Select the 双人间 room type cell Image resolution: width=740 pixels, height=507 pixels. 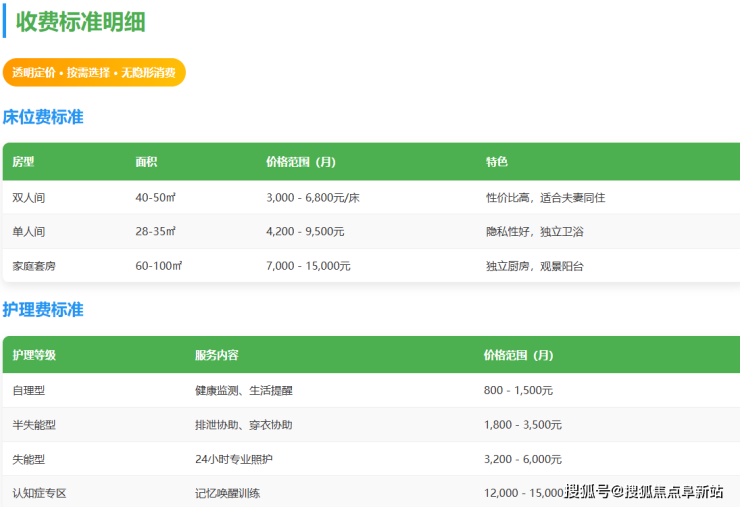point(28,198)
